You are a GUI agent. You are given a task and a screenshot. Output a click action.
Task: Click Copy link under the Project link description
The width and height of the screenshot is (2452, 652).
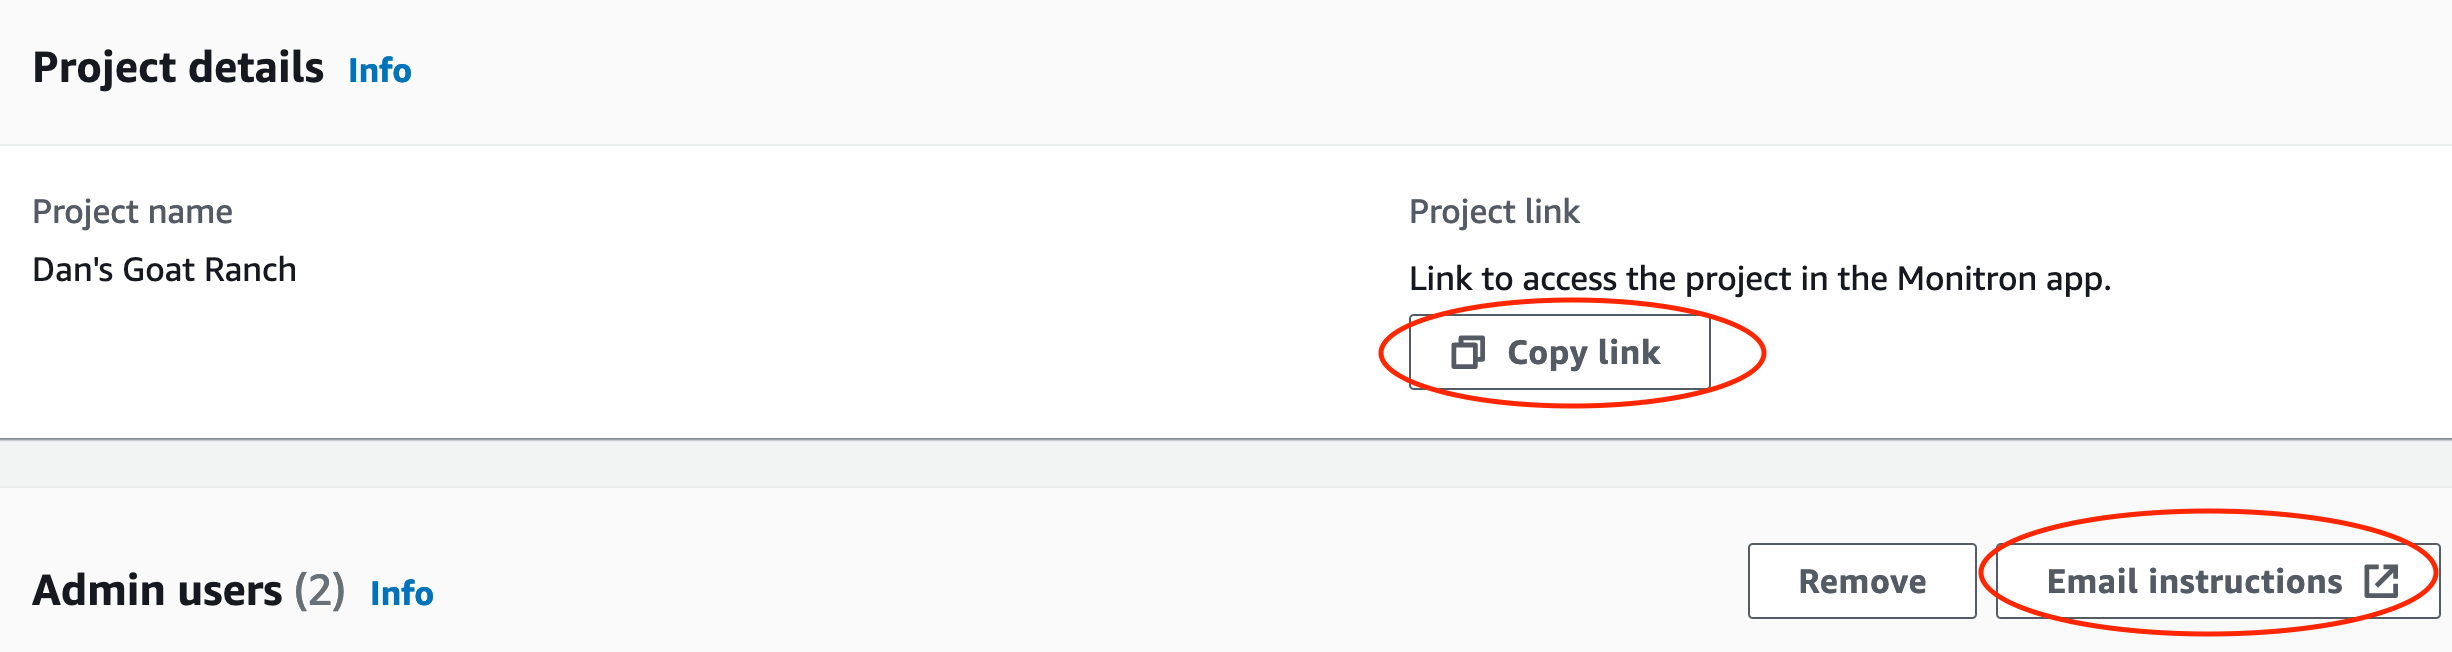[1560, 352]
